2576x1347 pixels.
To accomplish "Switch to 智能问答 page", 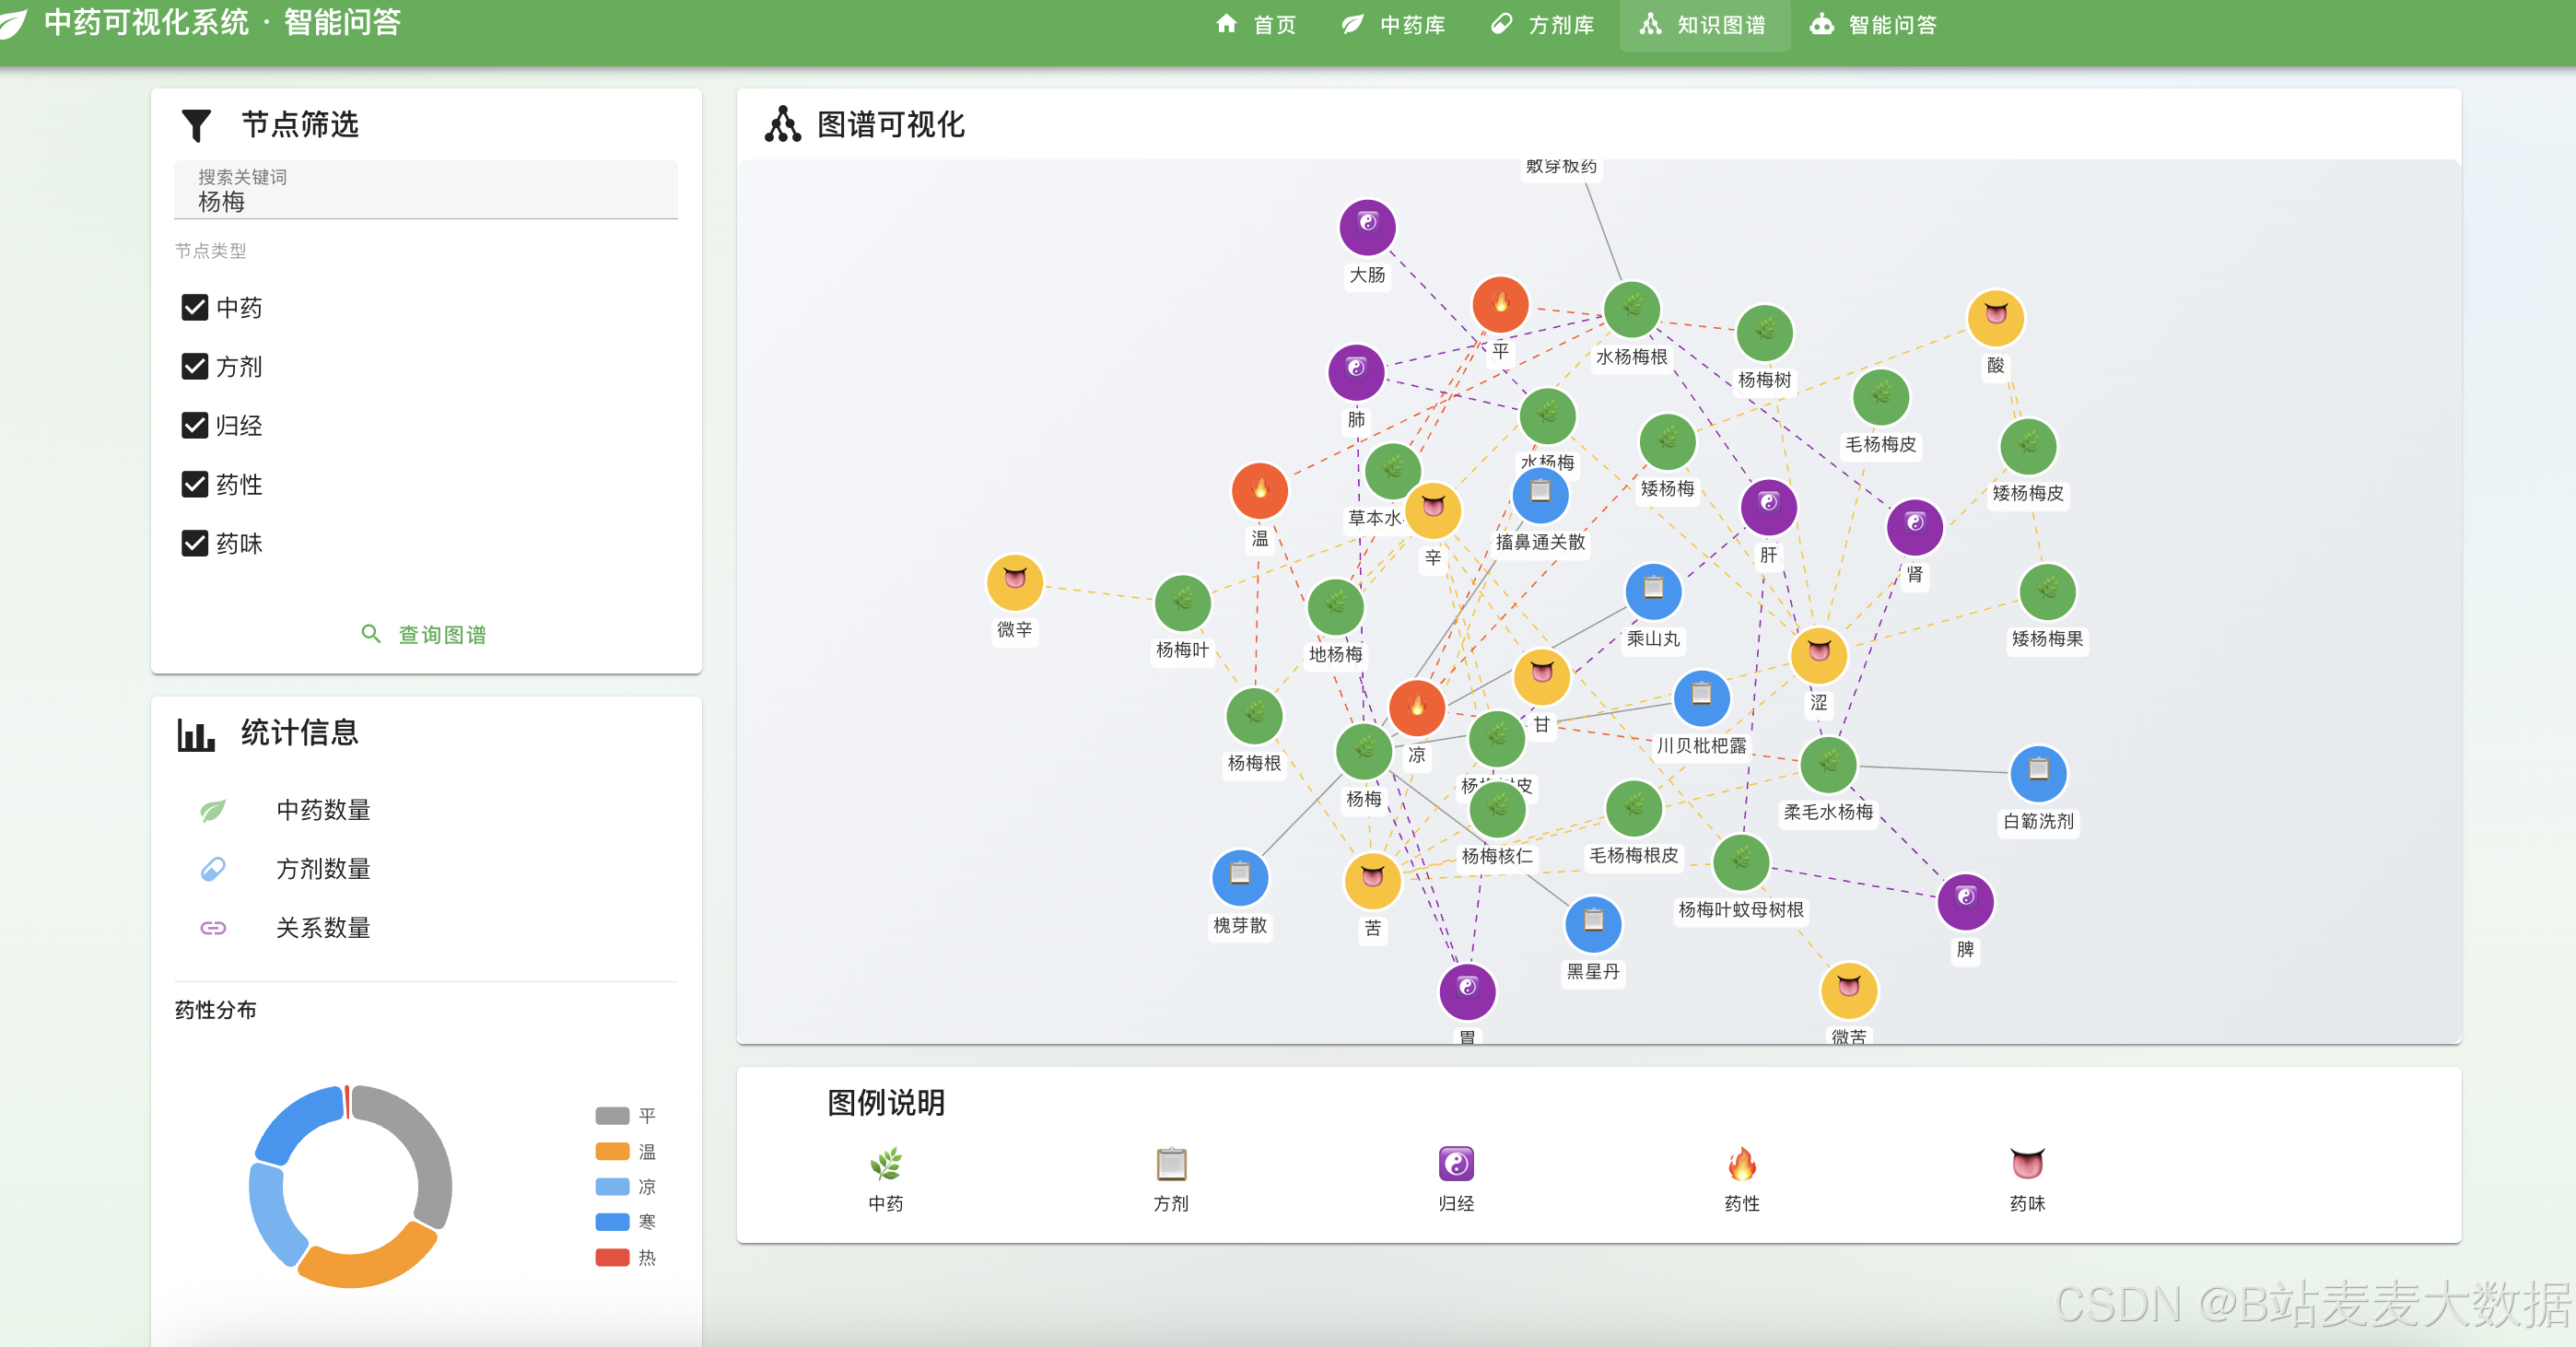I will (1874, 25).
